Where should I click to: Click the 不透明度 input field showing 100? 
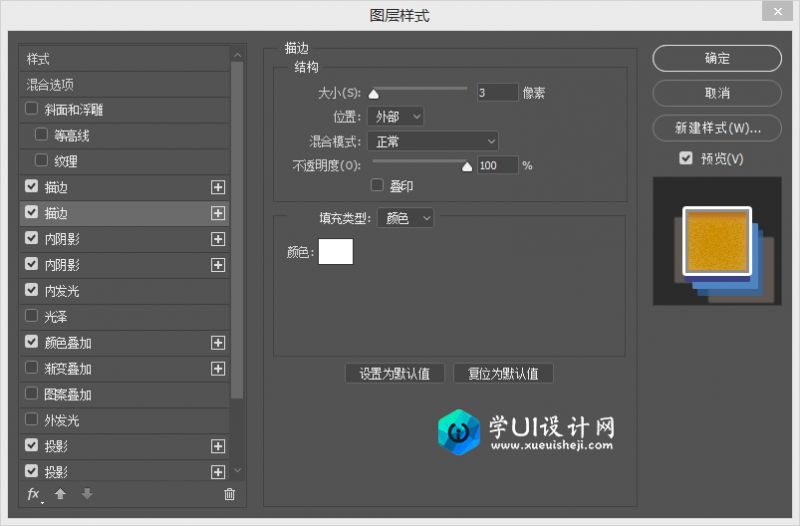click(x=497, y=165)
